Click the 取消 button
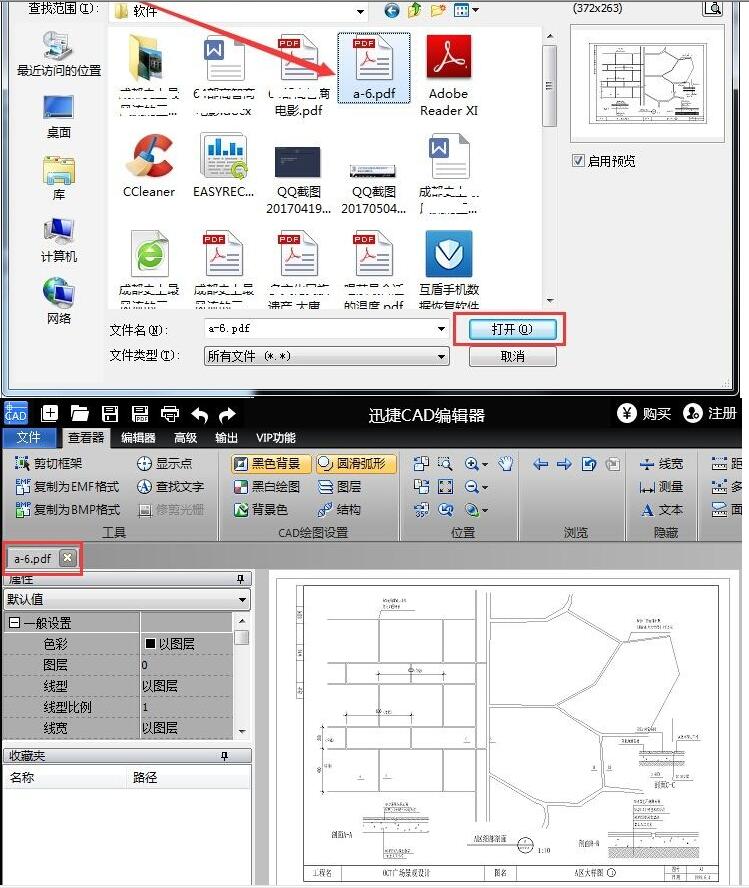The image size is (749, 888). (512, 356)
